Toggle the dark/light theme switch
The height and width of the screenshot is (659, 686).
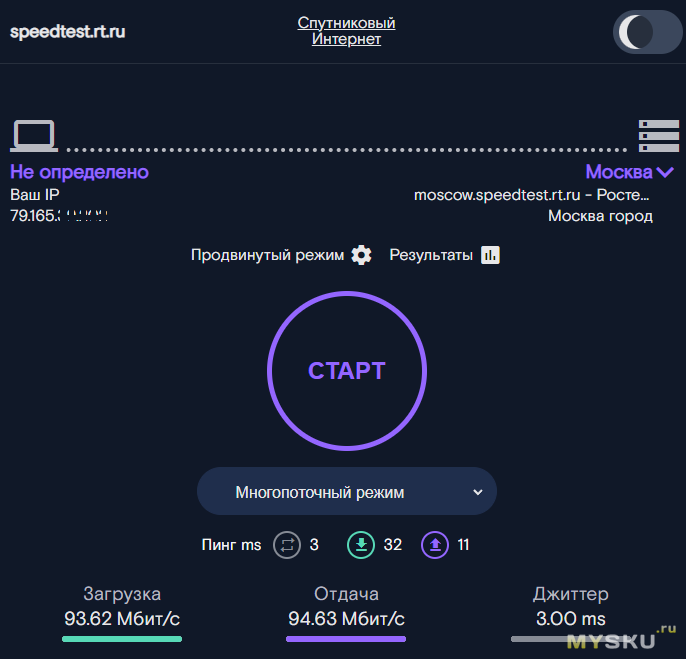click(x=646, y=32)
